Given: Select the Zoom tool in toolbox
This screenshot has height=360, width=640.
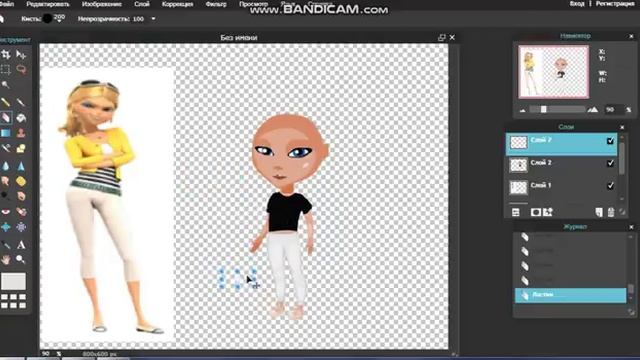Looking at the screenshot, I should click(x=21, y=259).
